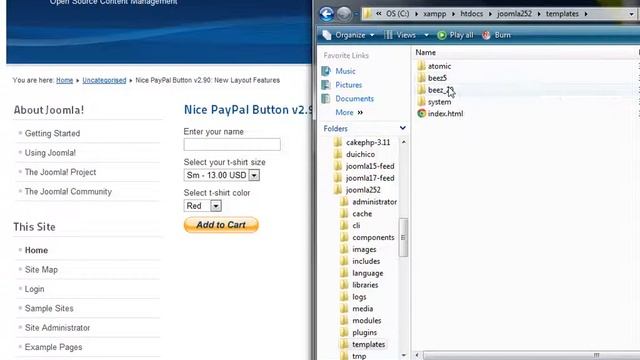Select the beez5 folder icon

point(422,78)
